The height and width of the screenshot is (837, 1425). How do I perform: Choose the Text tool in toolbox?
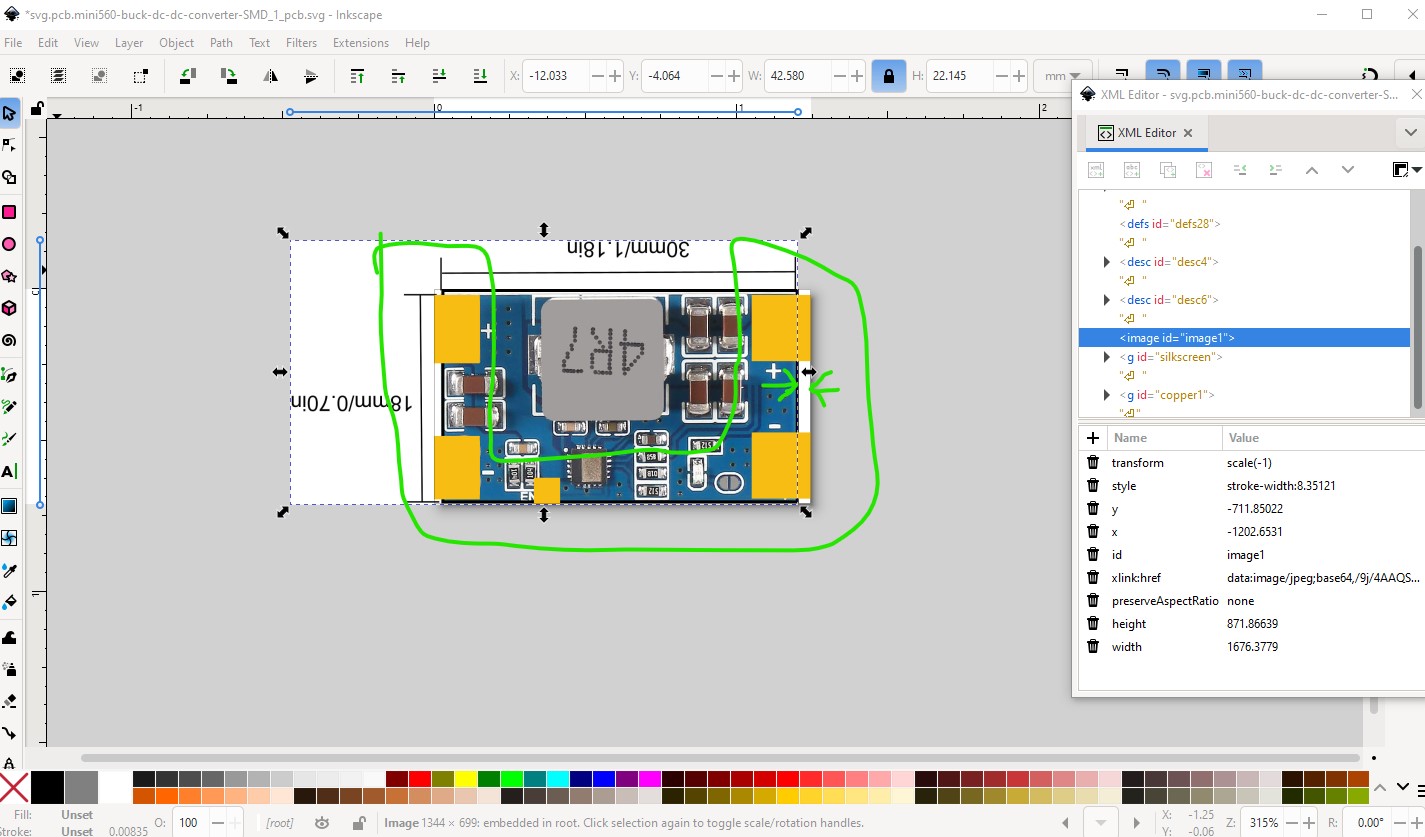(x=9, y=471)
